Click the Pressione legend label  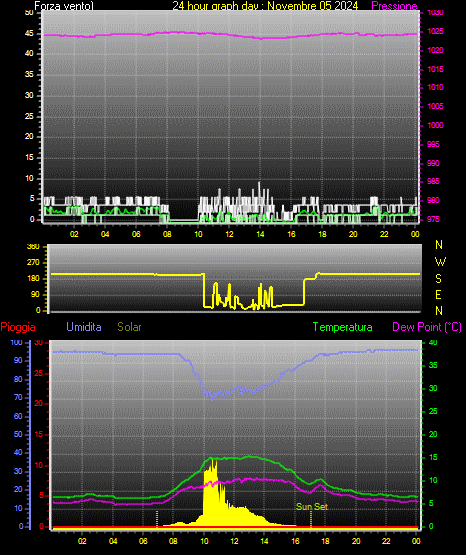(x=394, y=6)
